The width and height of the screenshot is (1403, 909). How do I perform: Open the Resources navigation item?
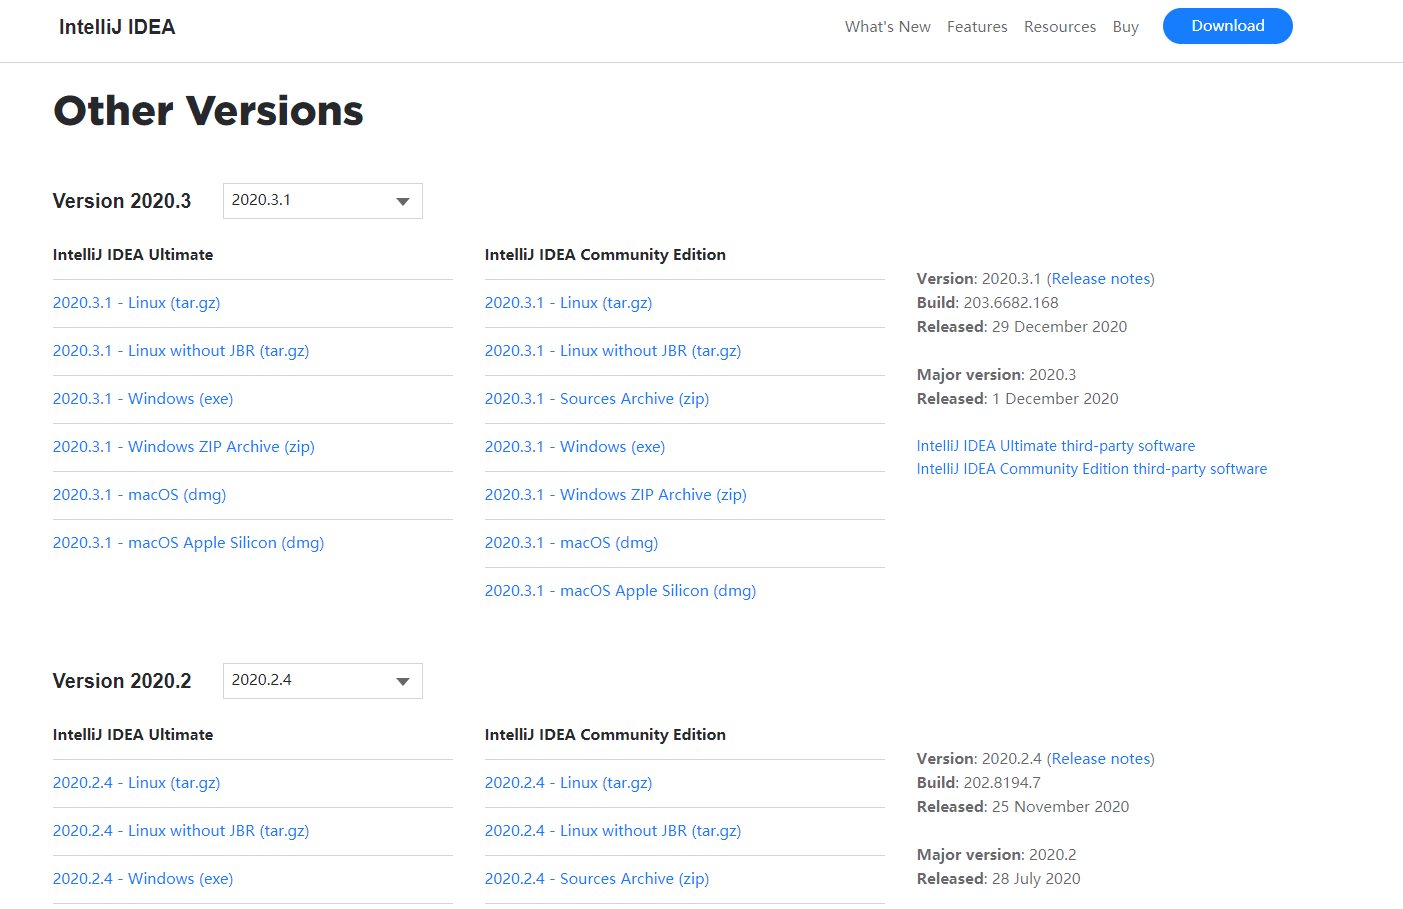1060,27
